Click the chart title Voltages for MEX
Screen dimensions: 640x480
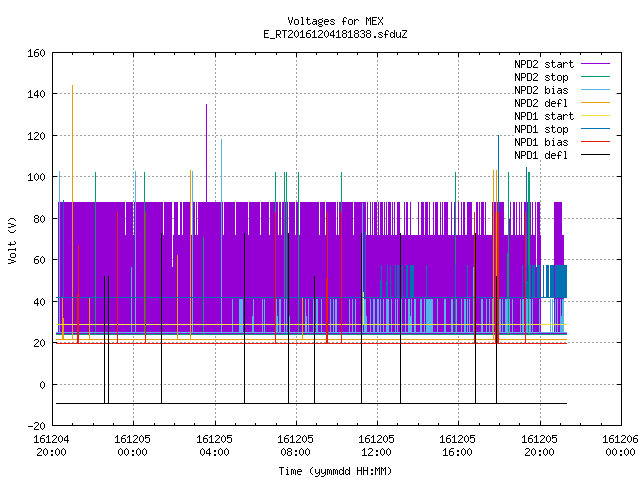(x=336, y=21)
